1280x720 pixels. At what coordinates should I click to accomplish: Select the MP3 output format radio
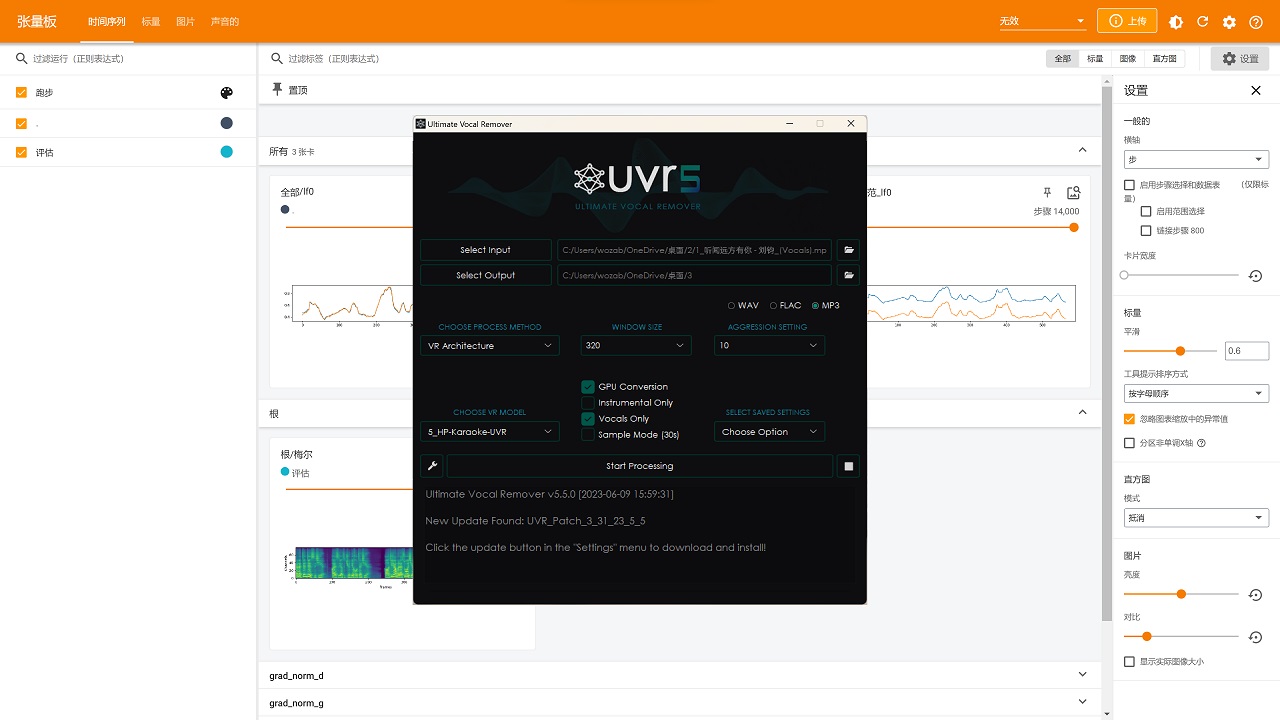tap(815, 306)
